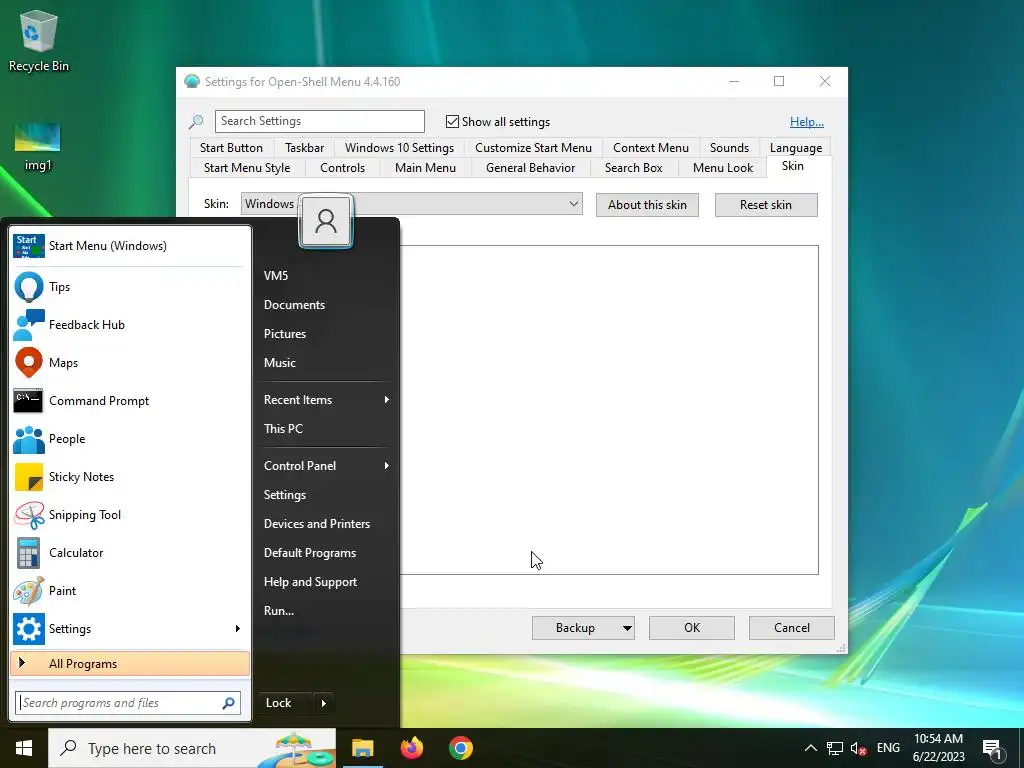Click the Type here to search box

click(x=192, y=748)
